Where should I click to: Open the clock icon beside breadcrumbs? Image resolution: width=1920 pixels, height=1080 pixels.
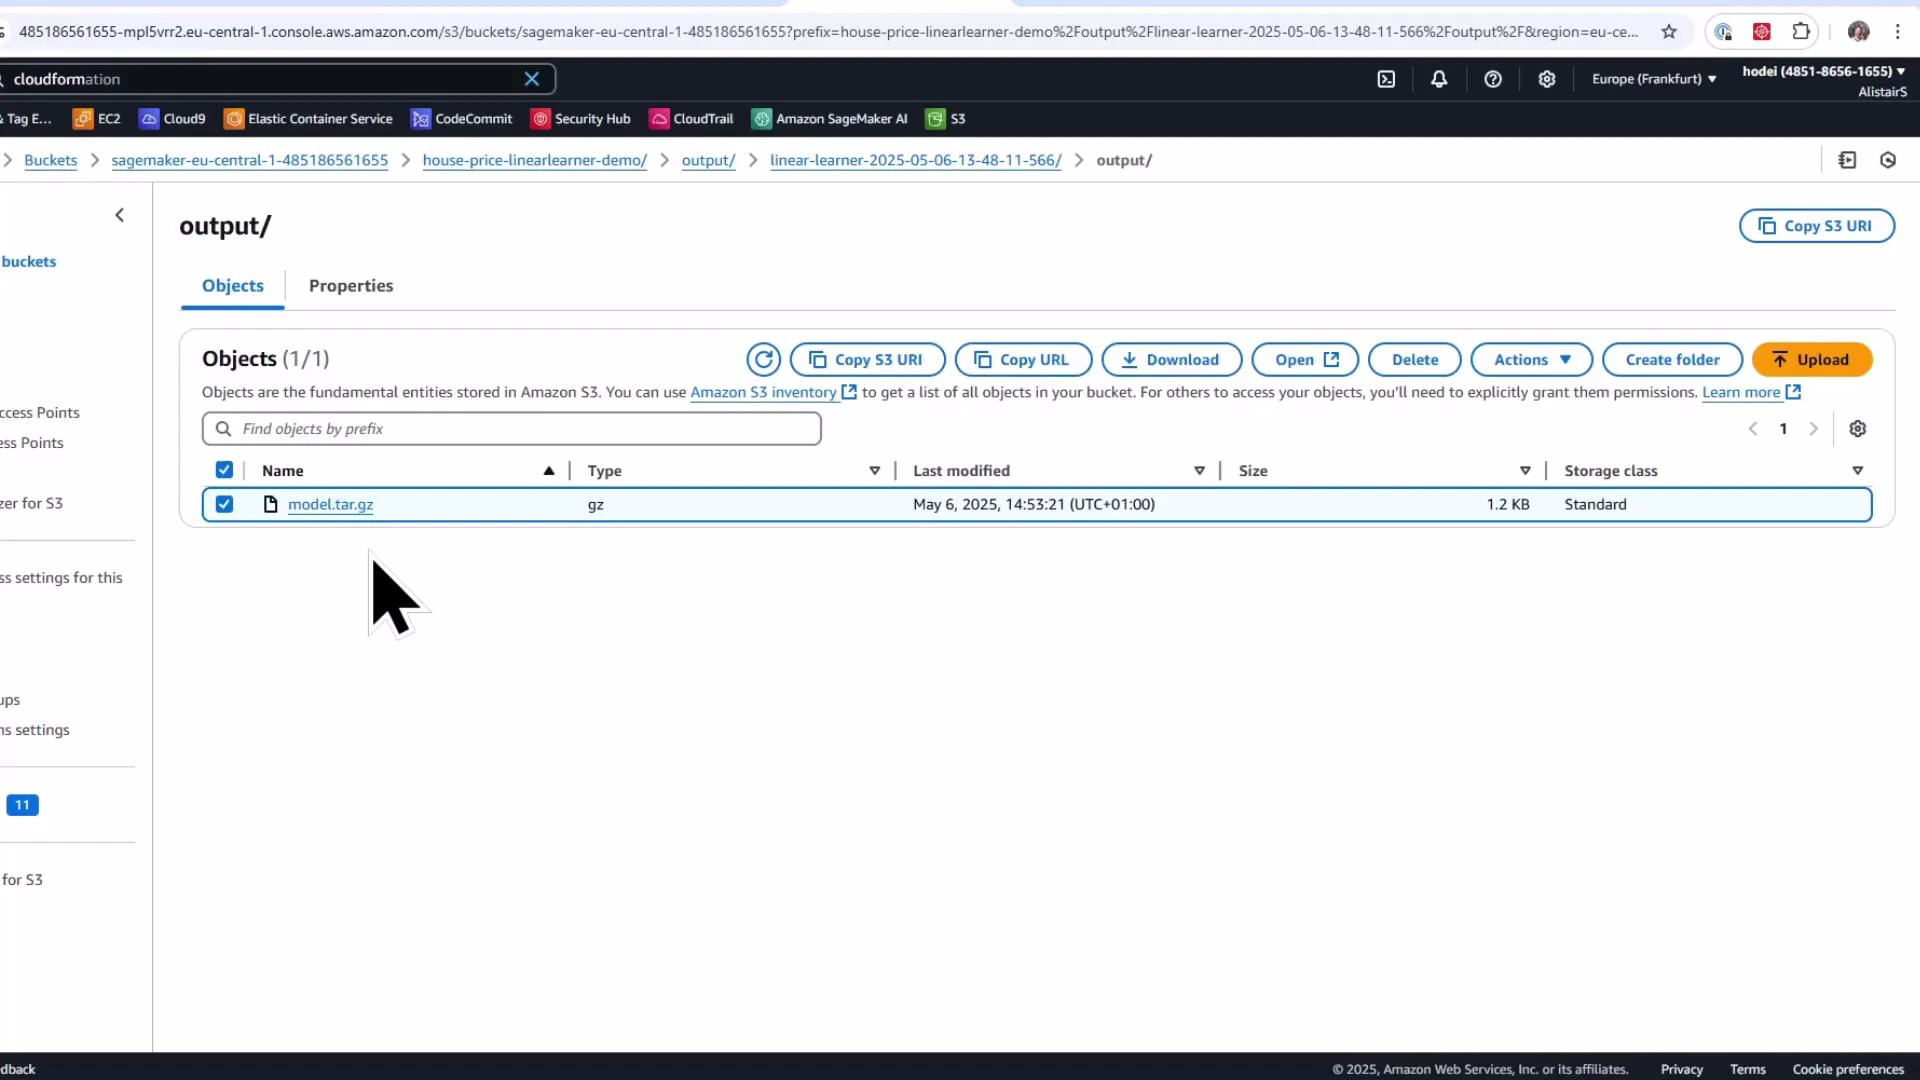(1888, 160)
